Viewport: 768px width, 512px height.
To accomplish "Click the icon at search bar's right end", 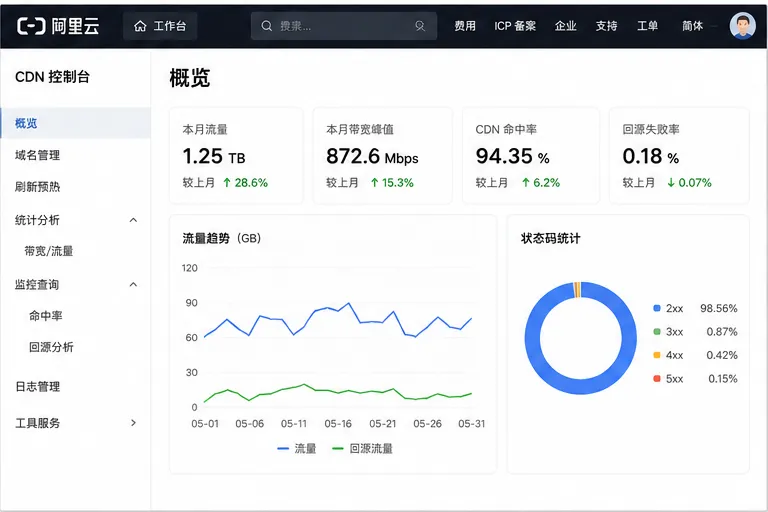I will tap(420, 26).
